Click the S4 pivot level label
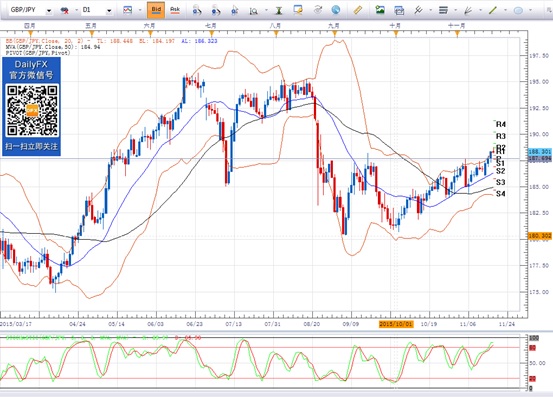 tap(500, 194)
